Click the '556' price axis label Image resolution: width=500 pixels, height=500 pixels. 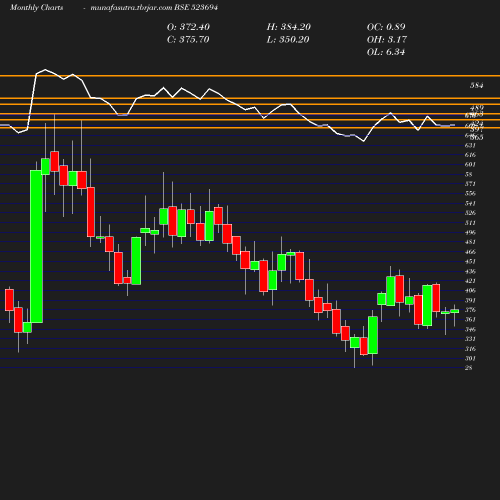pyautogui.click(x=470, y=193)
